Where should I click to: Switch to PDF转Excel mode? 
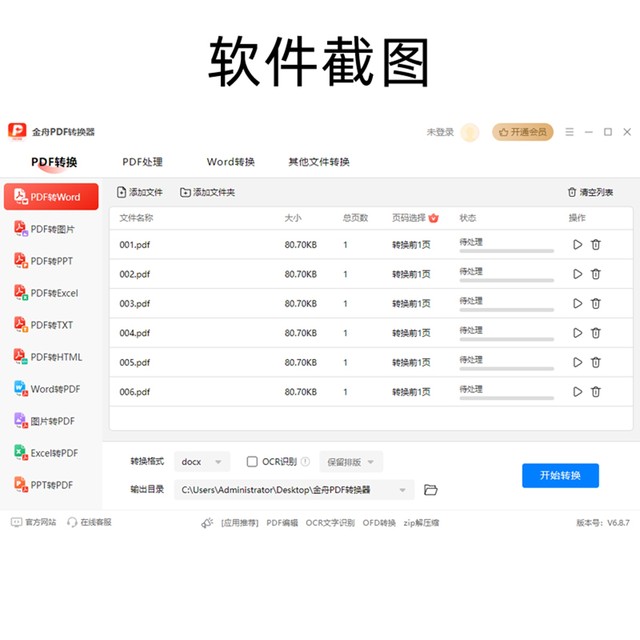[x=46, y=293]
